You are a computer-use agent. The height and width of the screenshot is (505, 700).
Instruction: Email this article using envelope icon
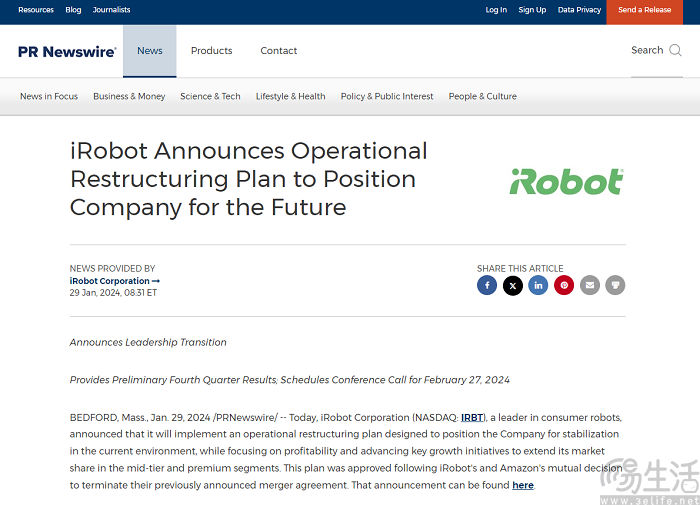click(x=590, y=286)
